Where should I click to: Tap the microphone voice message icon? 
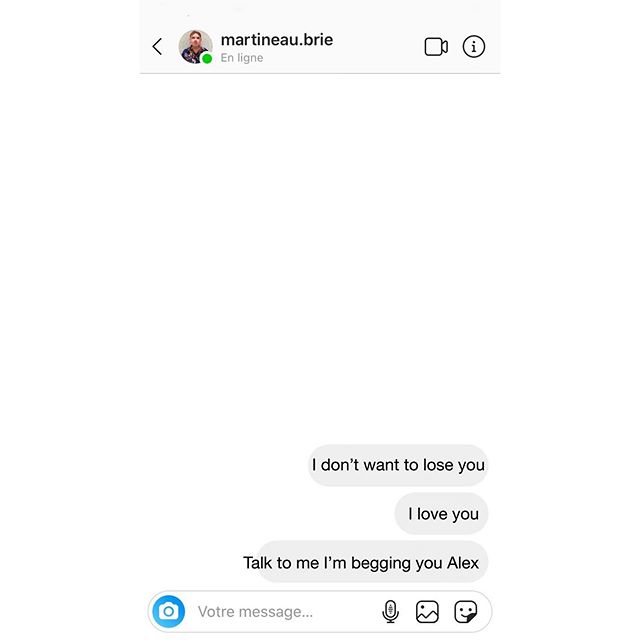tap(390, 611)
